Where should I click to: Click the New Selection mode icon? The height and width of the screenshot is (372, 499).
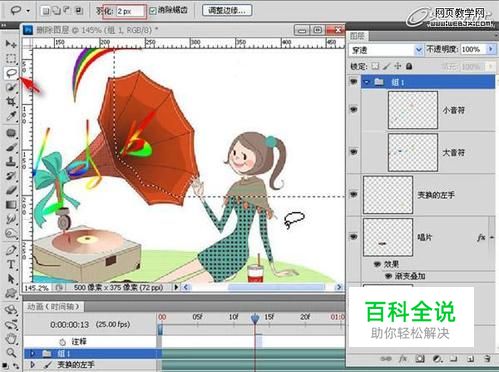(46, 11)
